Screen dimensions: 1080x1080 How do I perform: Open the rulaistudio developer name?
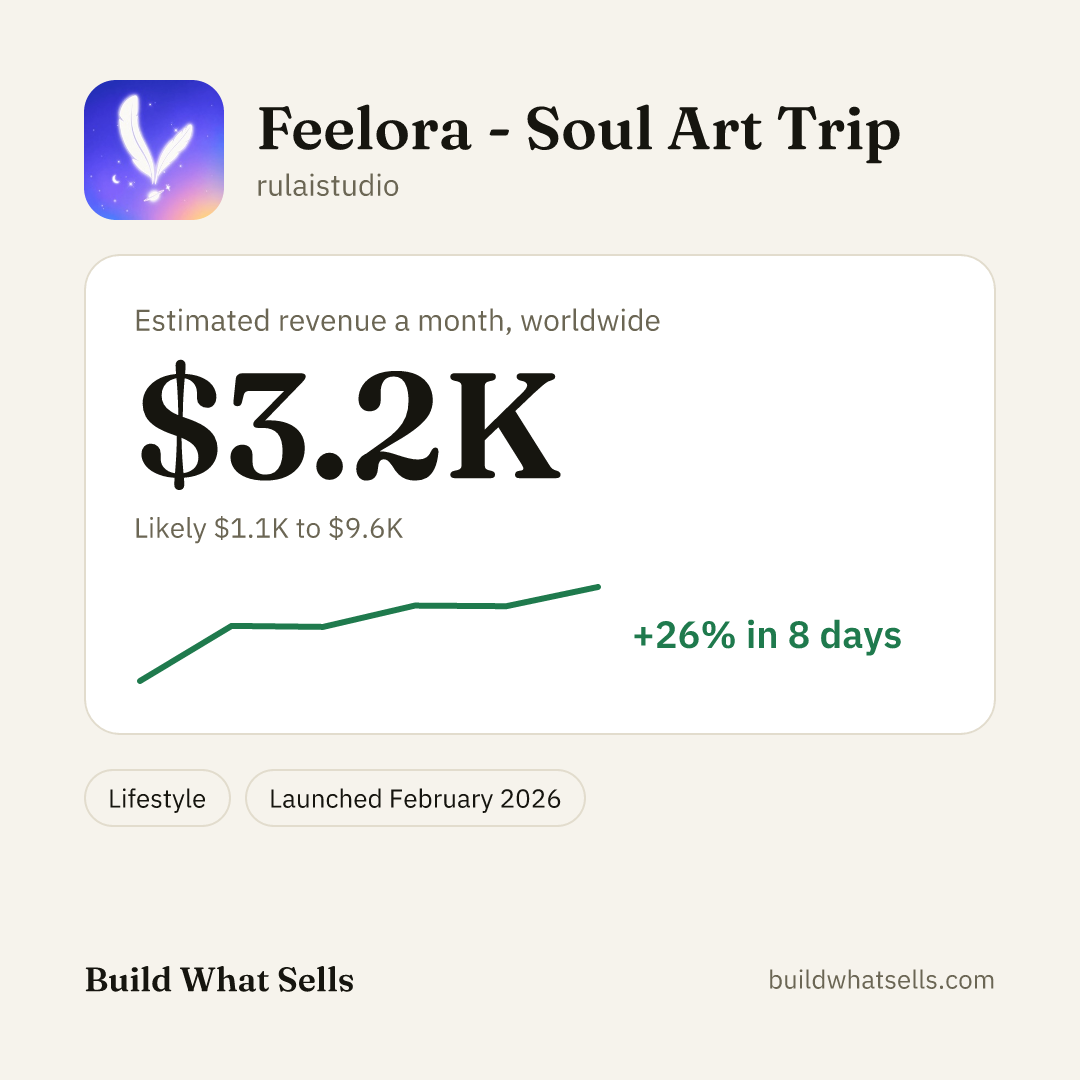click(328, 187)
